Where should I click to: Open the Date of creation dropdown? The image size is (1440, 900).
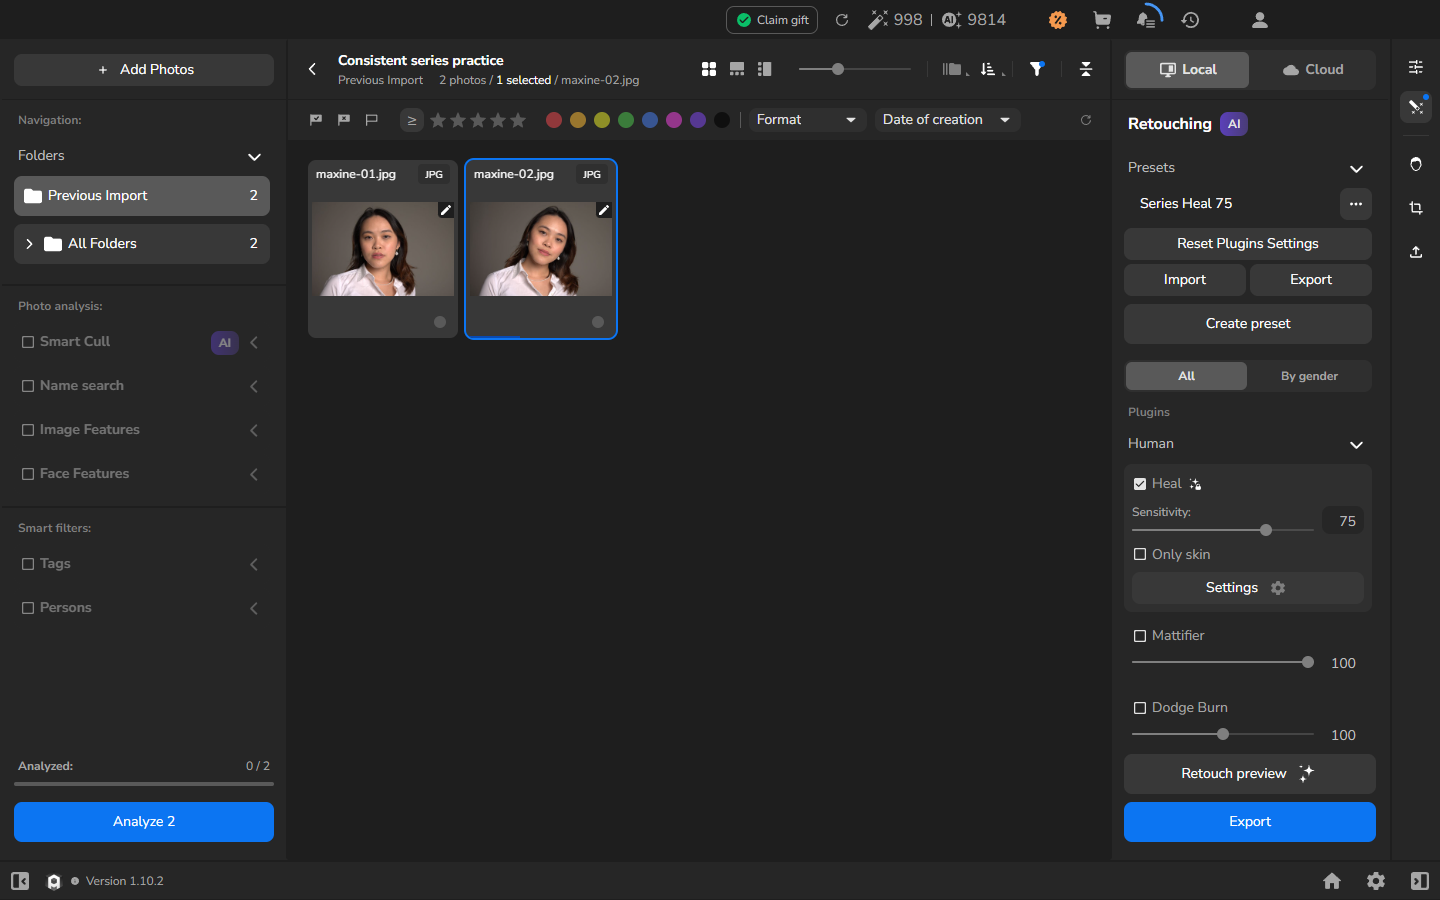(x=947, y=120)
